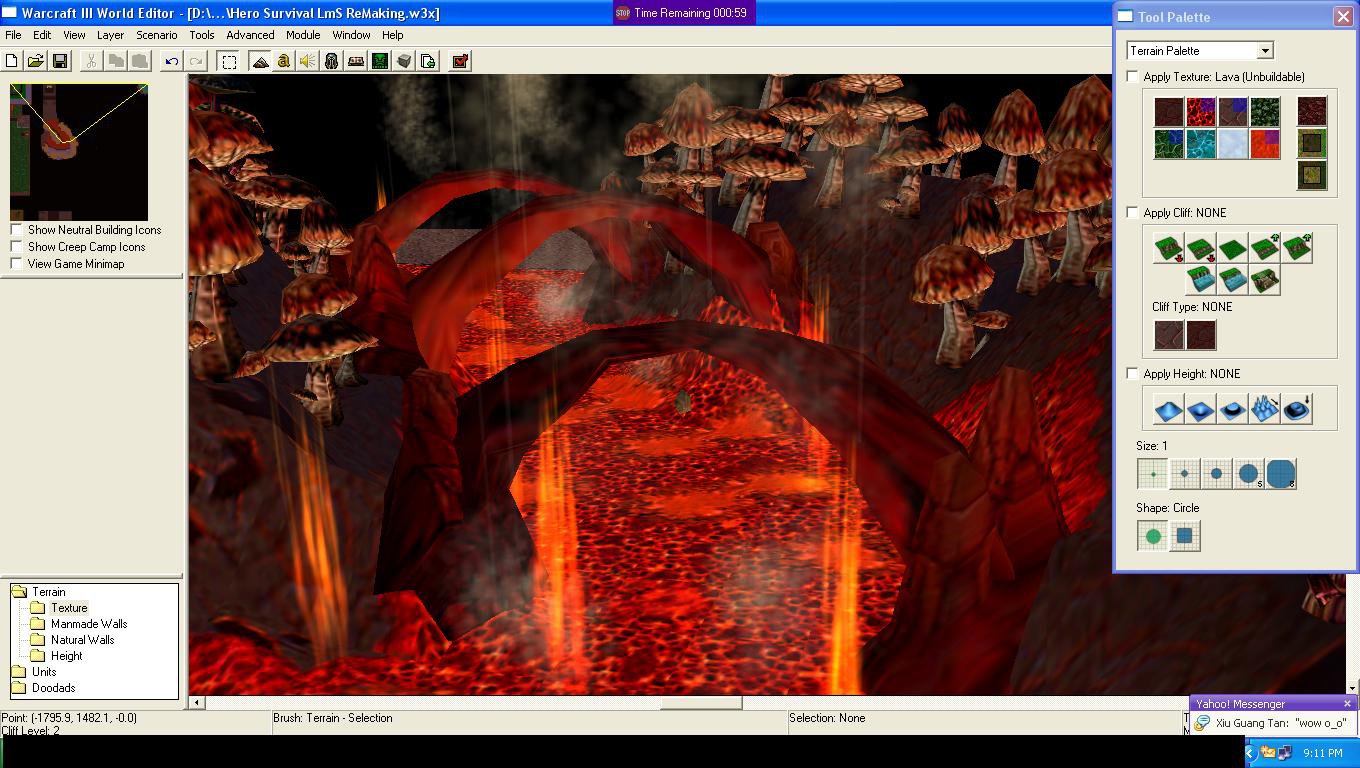Viewport: 1360px width, 768px height.
Task: Undo the last action
Action: (x=172, y=61)
